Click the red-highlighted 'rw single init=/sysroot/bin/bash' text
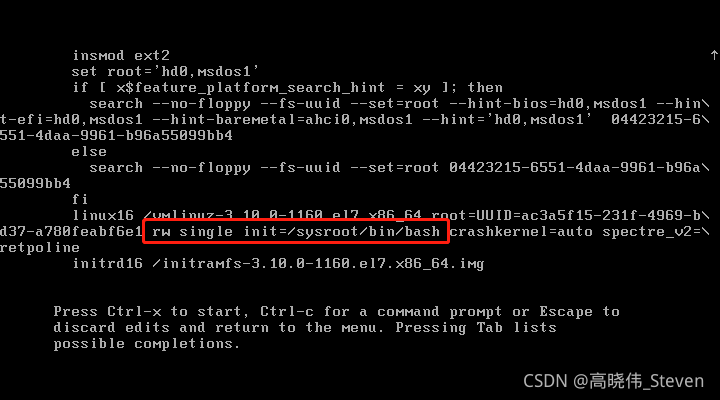This screenshot has height=400, width=720. 296,231
